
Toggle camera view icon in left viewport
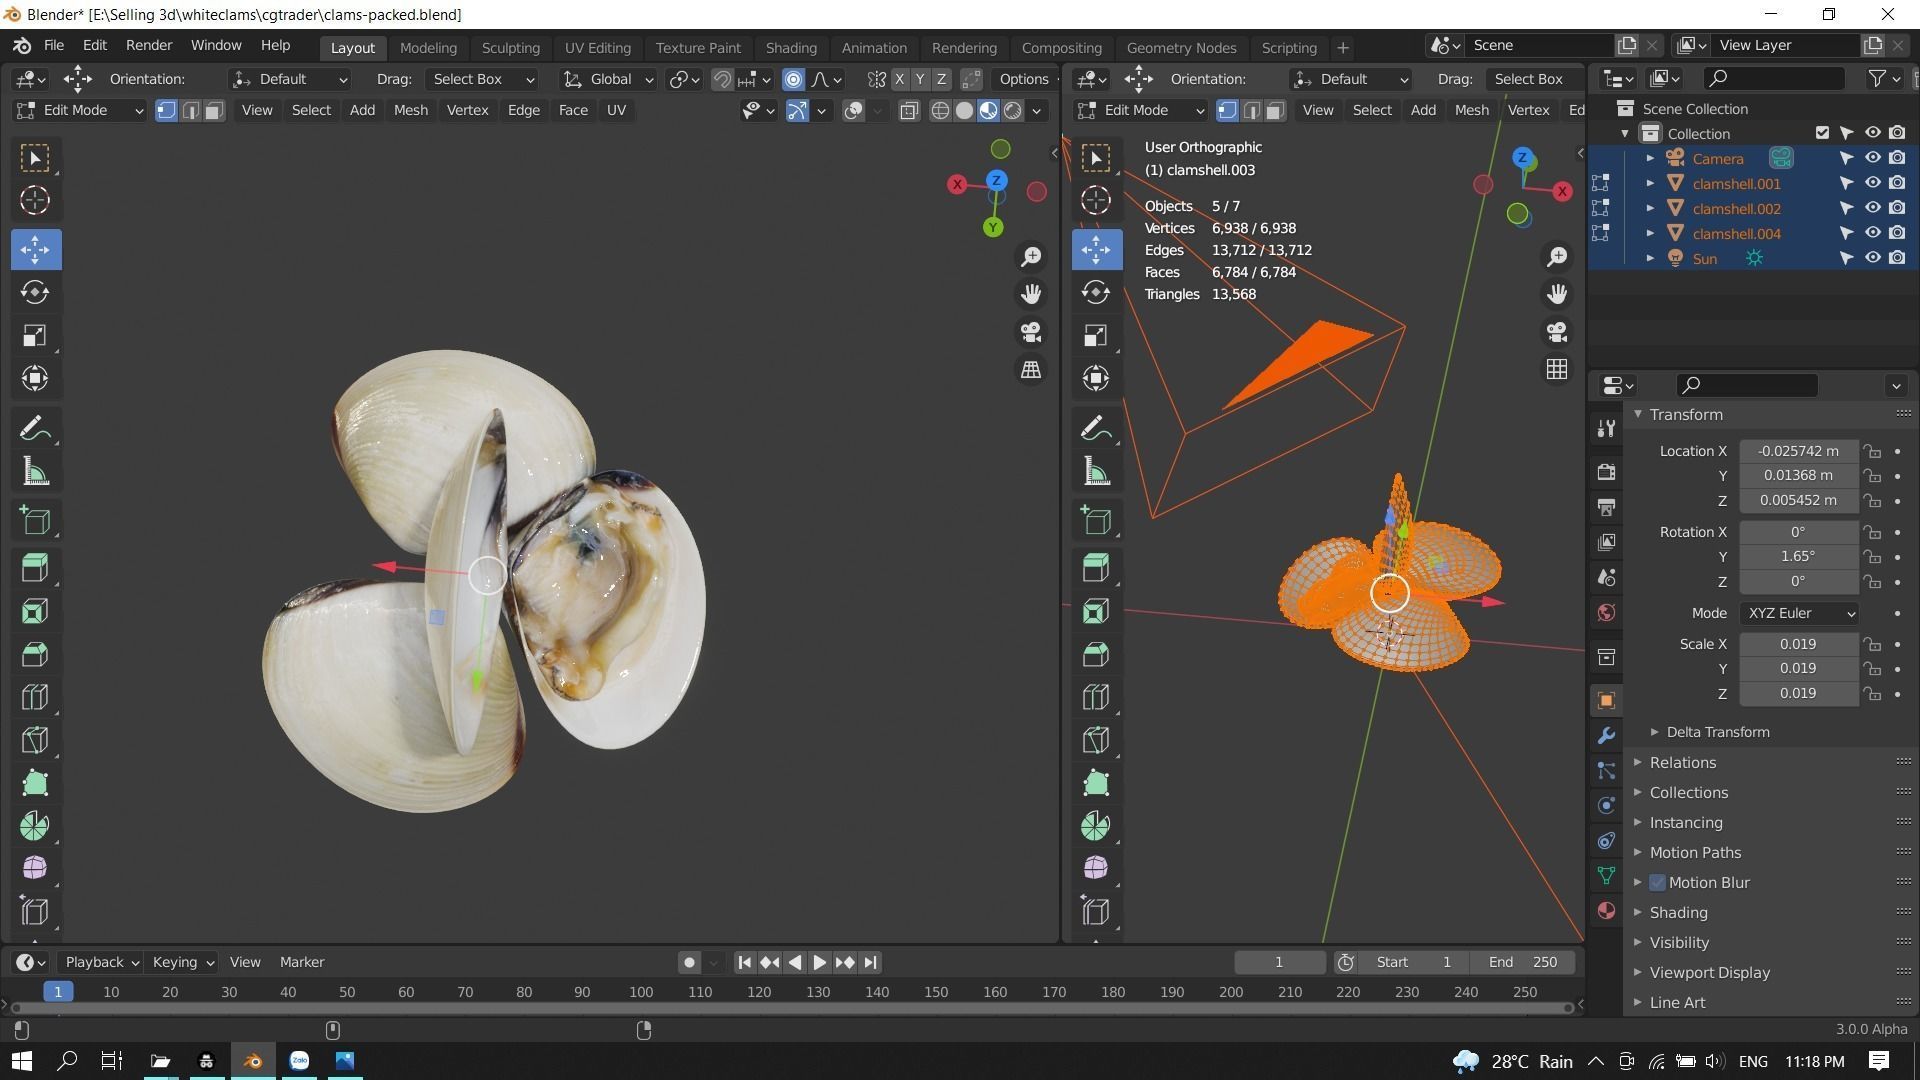click(x=1031, y=332)
